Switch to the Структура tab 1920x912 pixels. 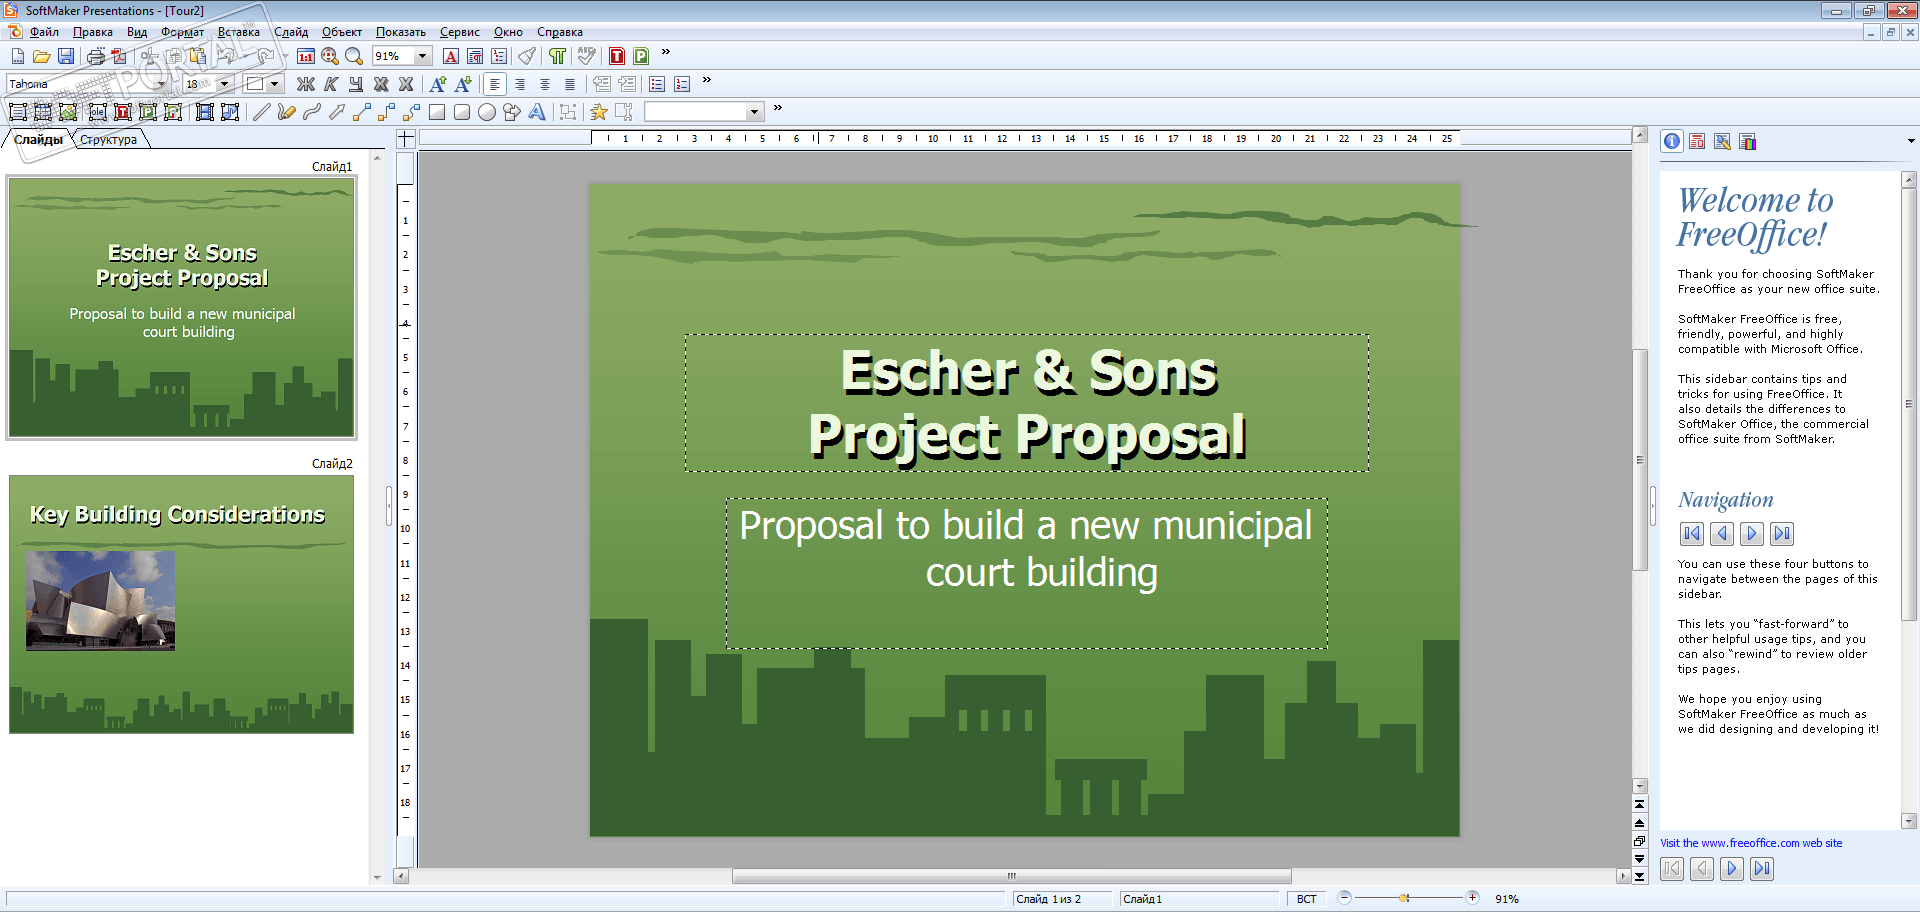coord(109,140)
